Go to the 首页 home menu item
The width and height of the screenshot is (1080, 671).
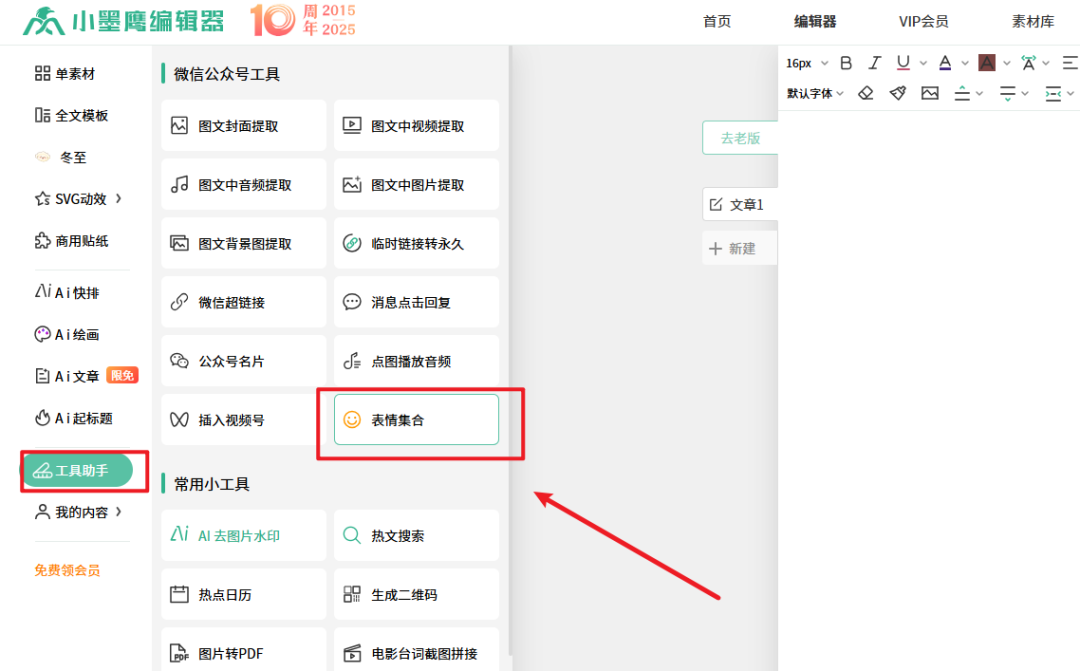point(716,20)
